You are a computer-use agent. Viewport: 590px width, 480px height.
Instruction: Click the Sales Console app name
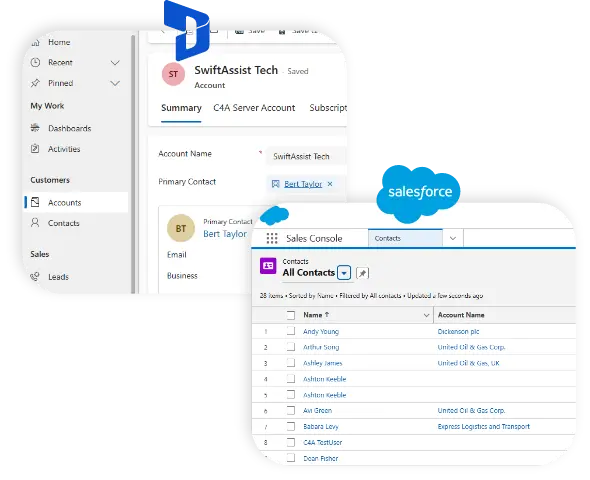tap(314, 238)
